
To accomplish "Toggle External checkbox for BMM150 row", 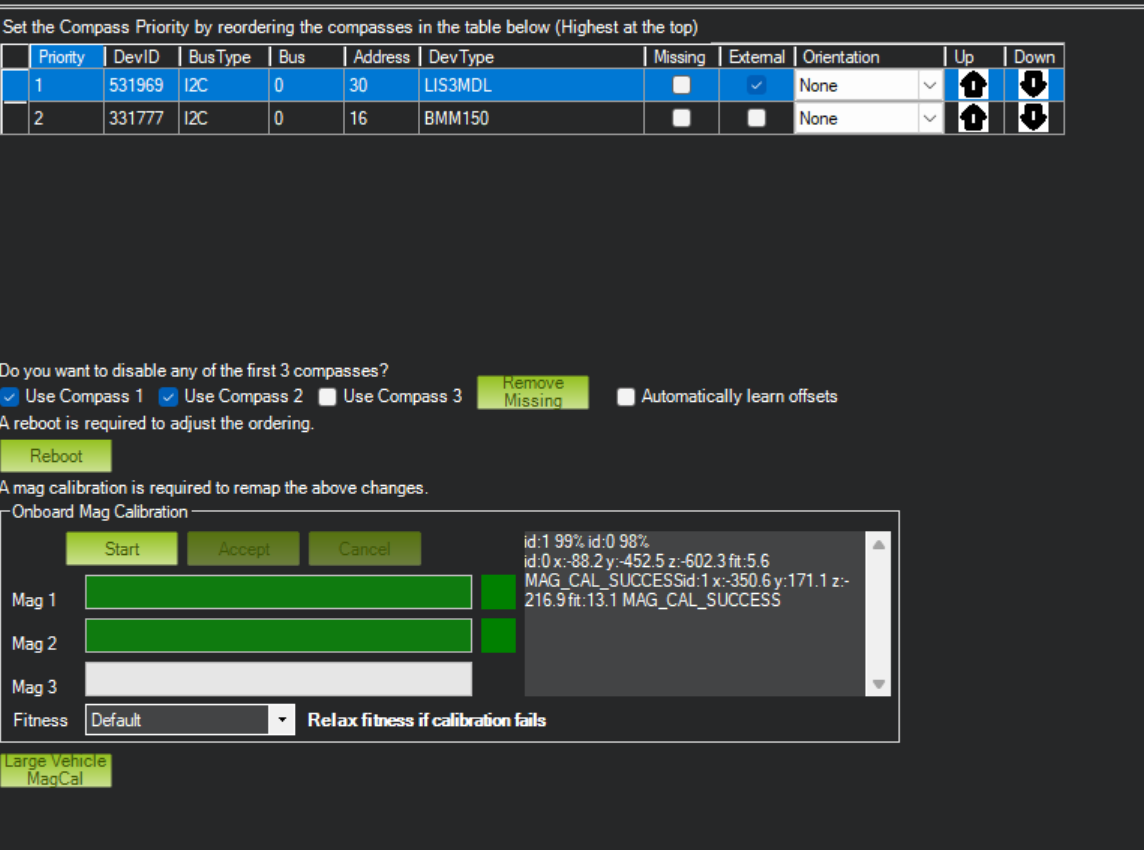I will 757,118.
